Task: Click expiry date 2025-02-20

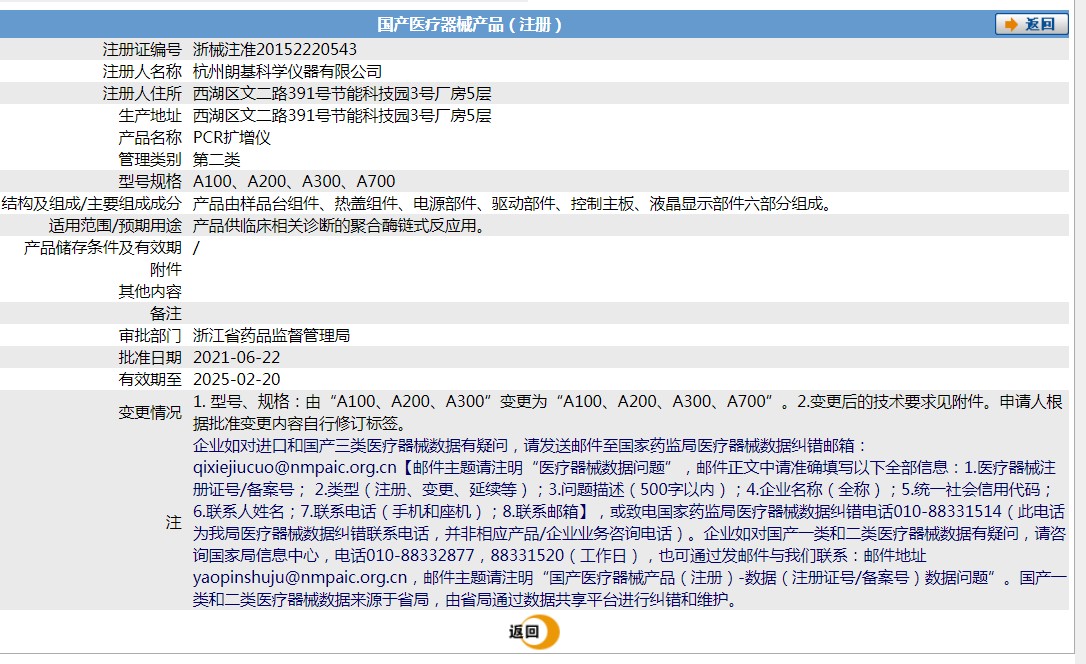Action: pos(236,379)
